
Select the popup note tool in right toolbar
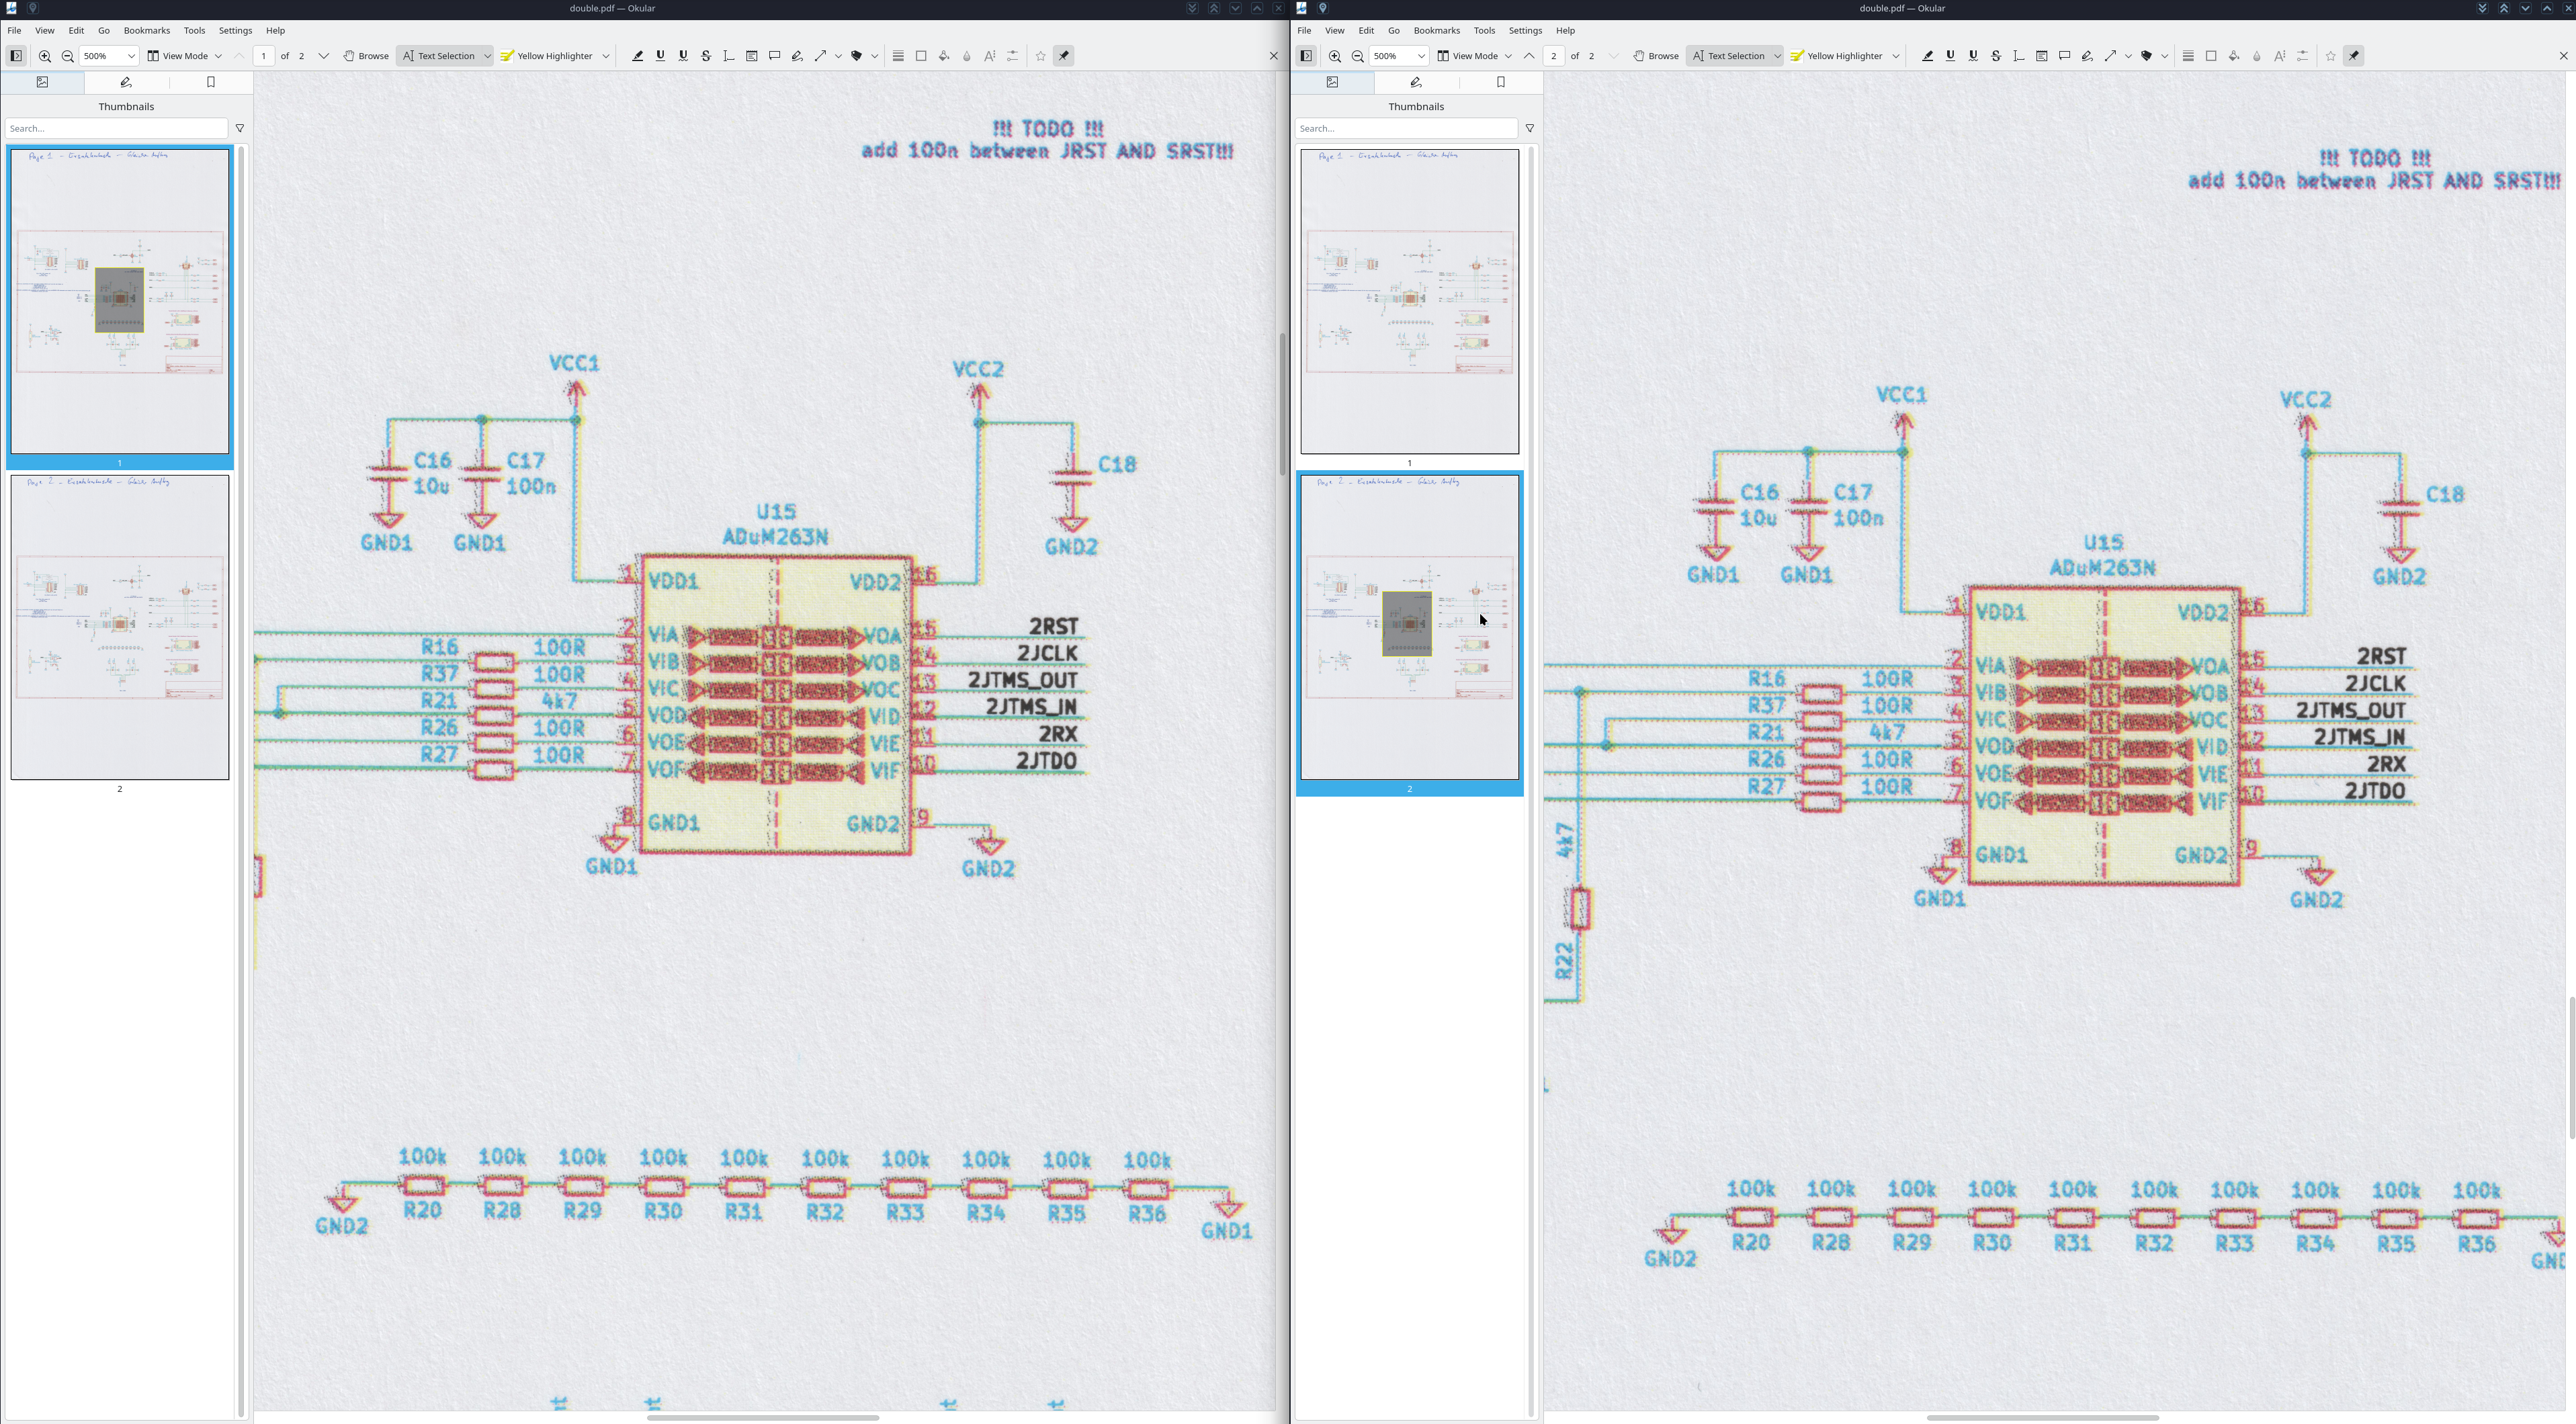point(2065,56)
